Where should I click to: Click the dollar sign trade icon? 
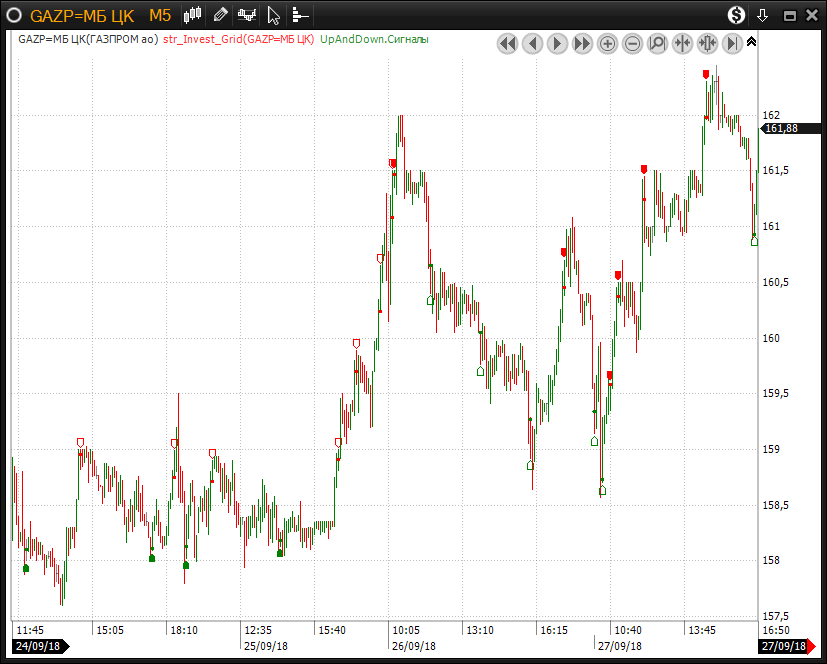click(736, 15)
